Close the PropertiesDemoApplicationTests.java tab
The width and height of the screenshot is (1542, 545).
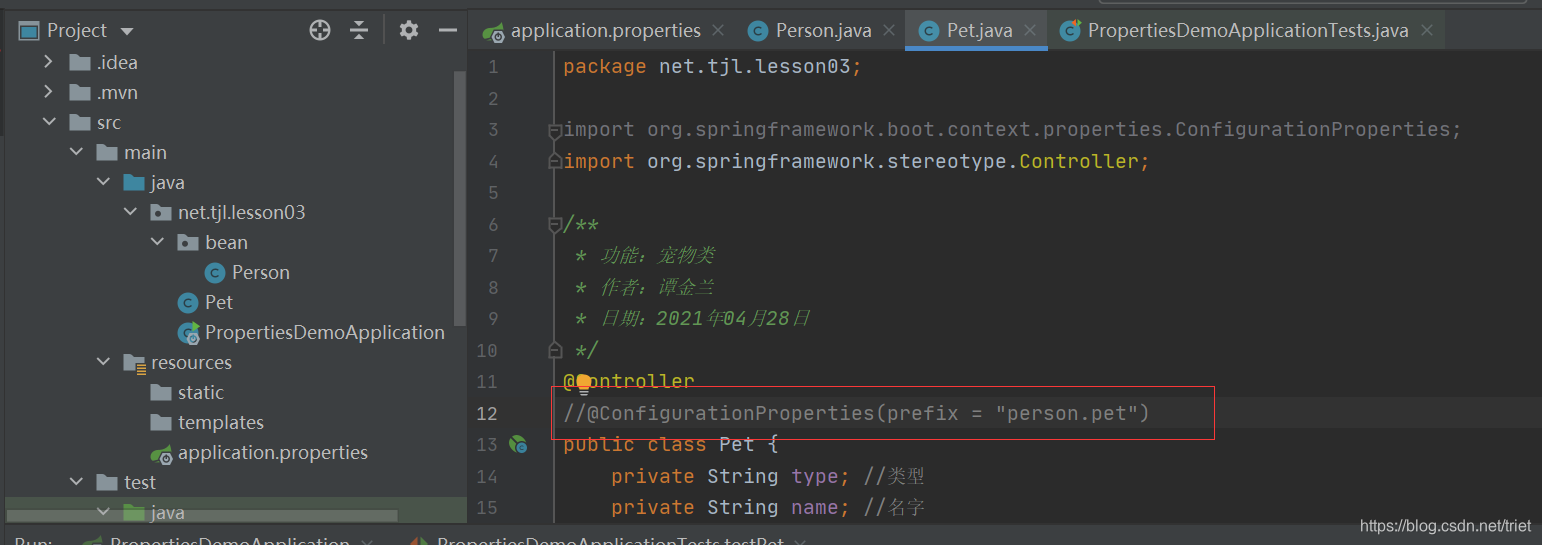click(1427, 30)
